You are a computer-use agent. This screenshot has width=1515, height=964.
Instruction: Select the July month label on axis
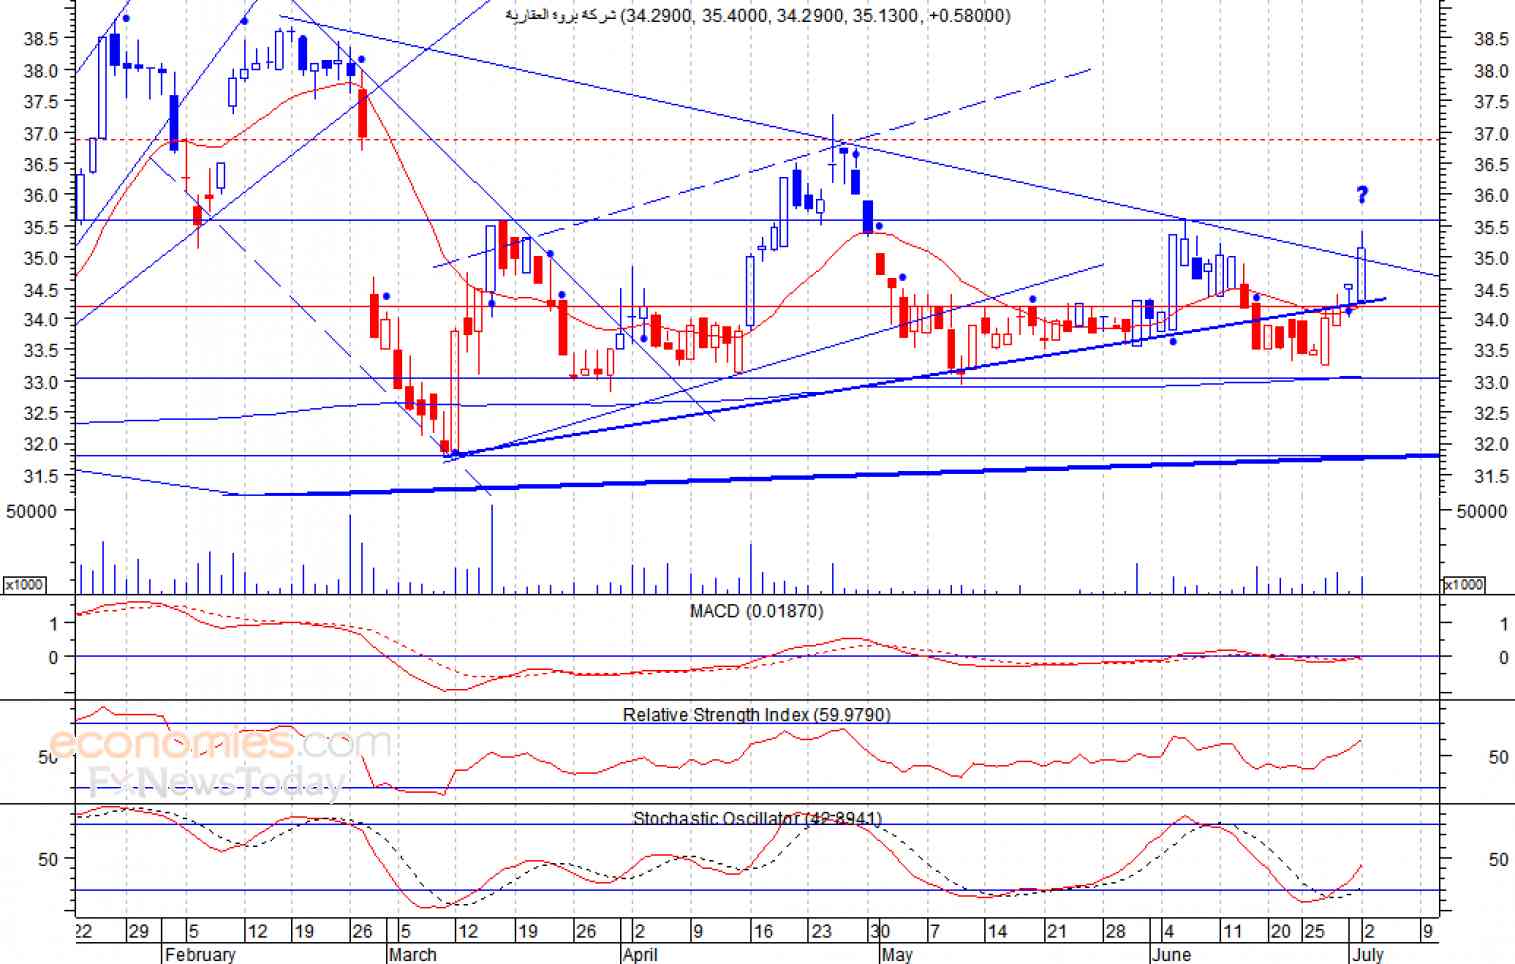pos(1367,954)
